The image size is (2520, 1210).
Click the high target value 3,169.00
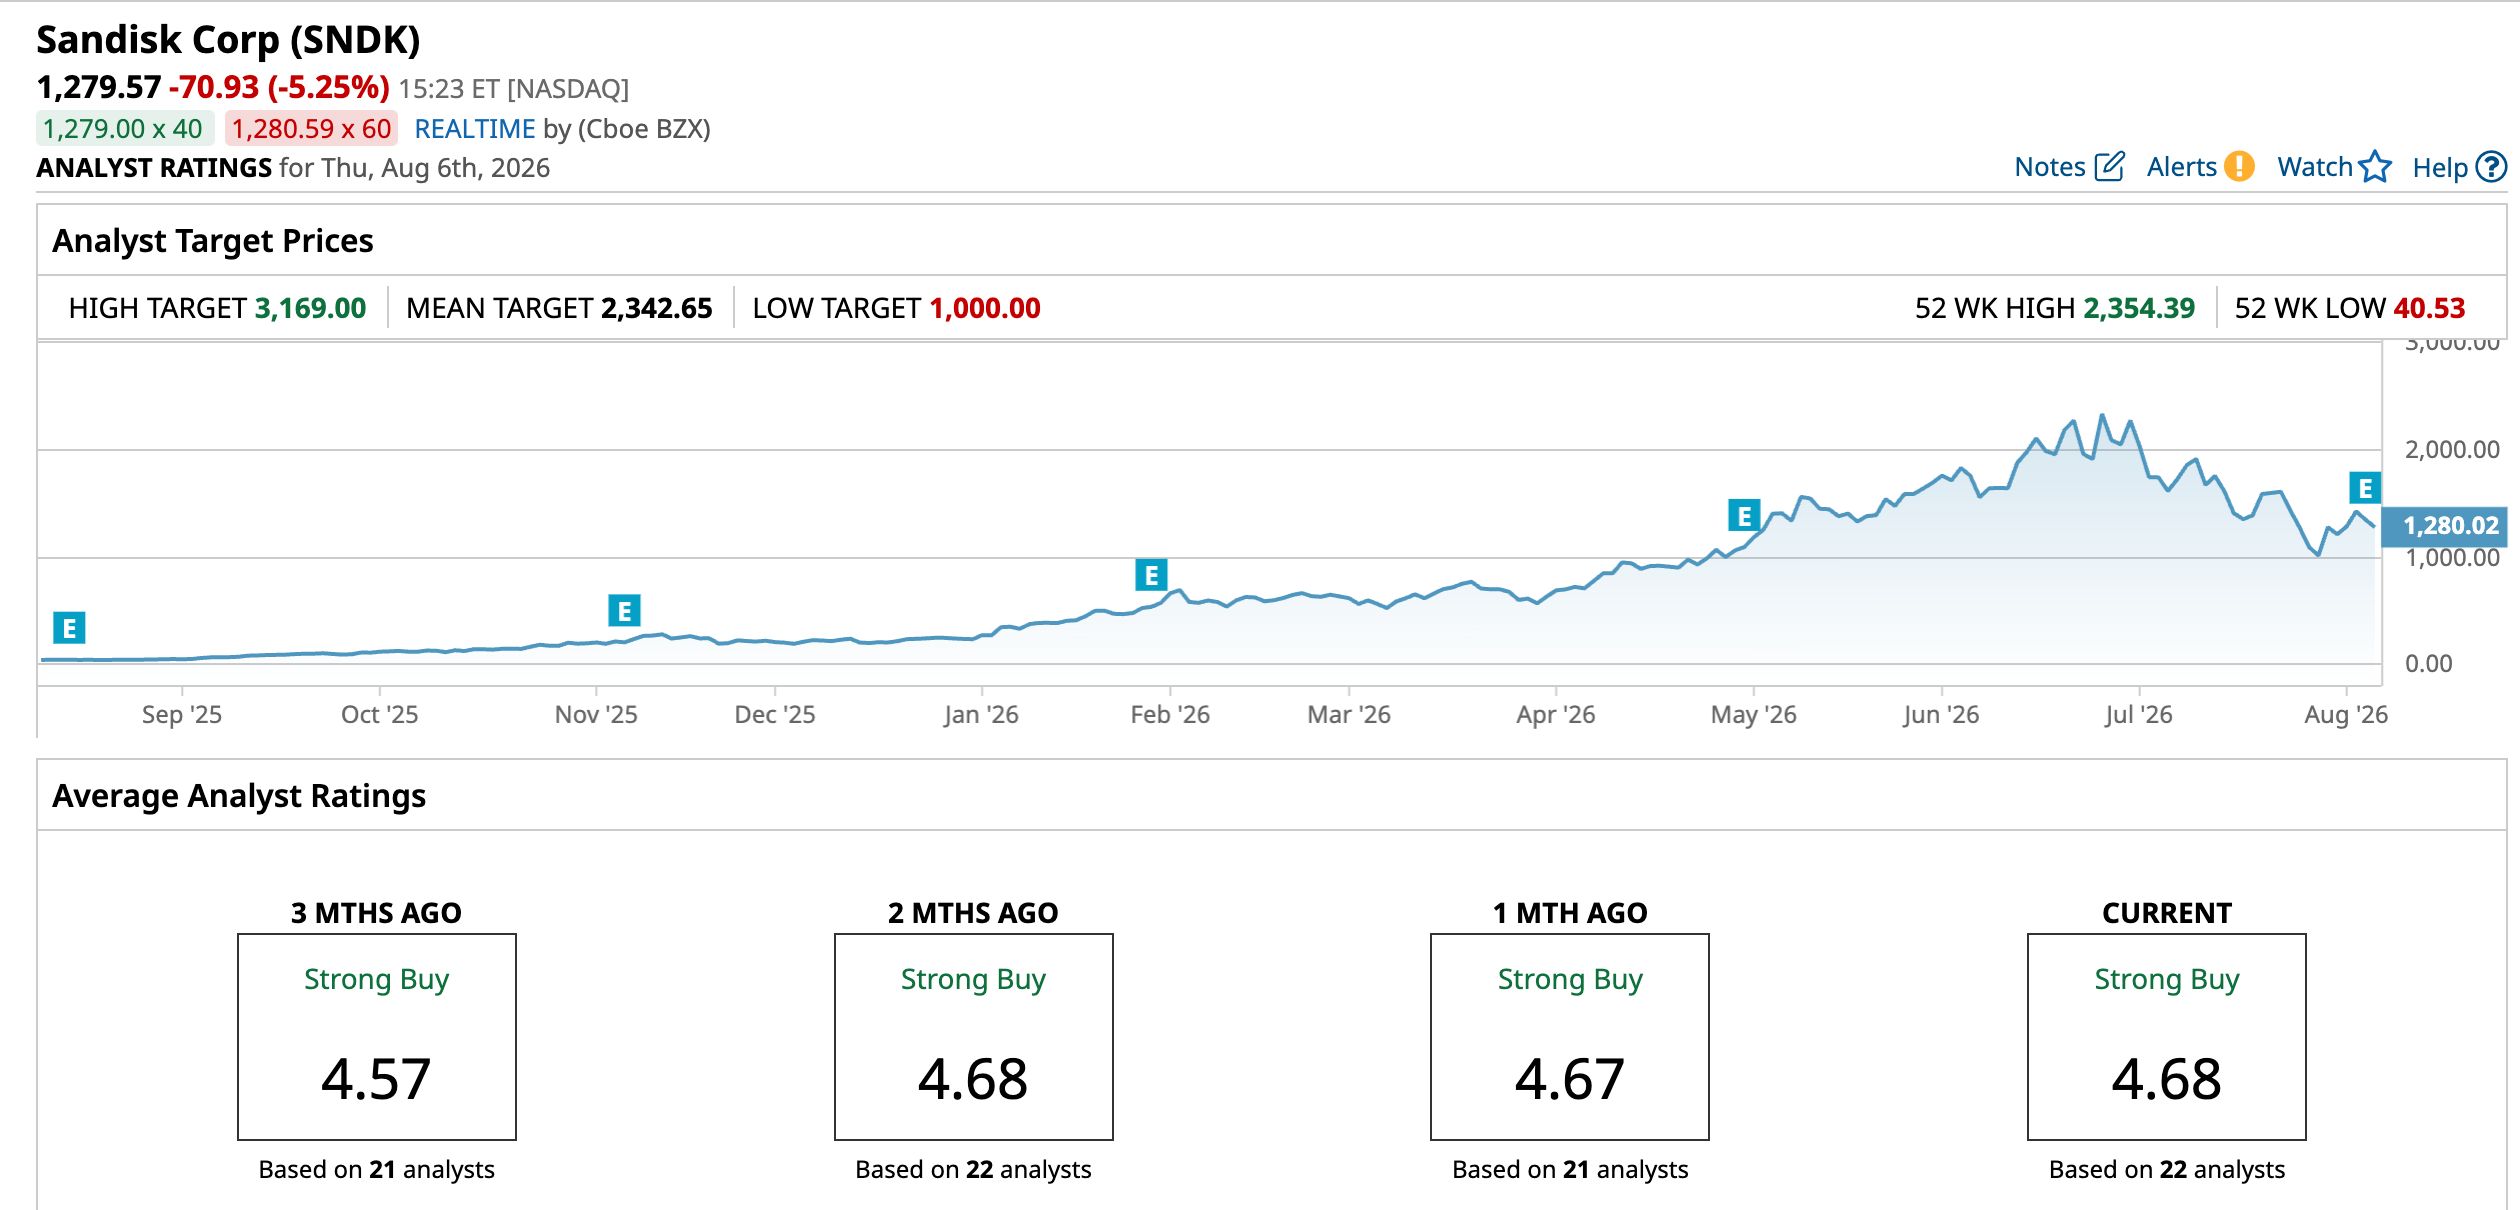coord(311,308)
